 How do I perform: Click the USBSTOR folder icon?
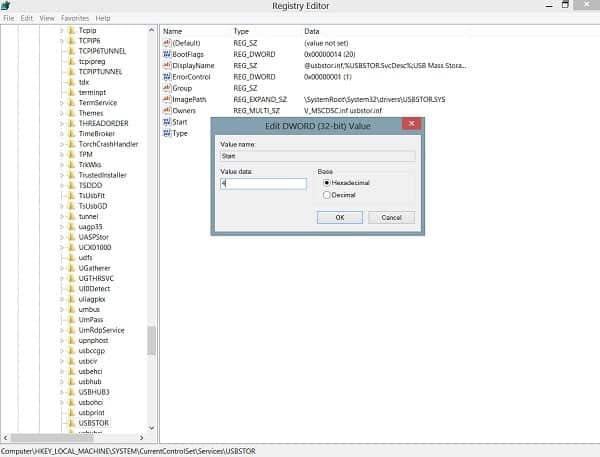click(71, 423)
